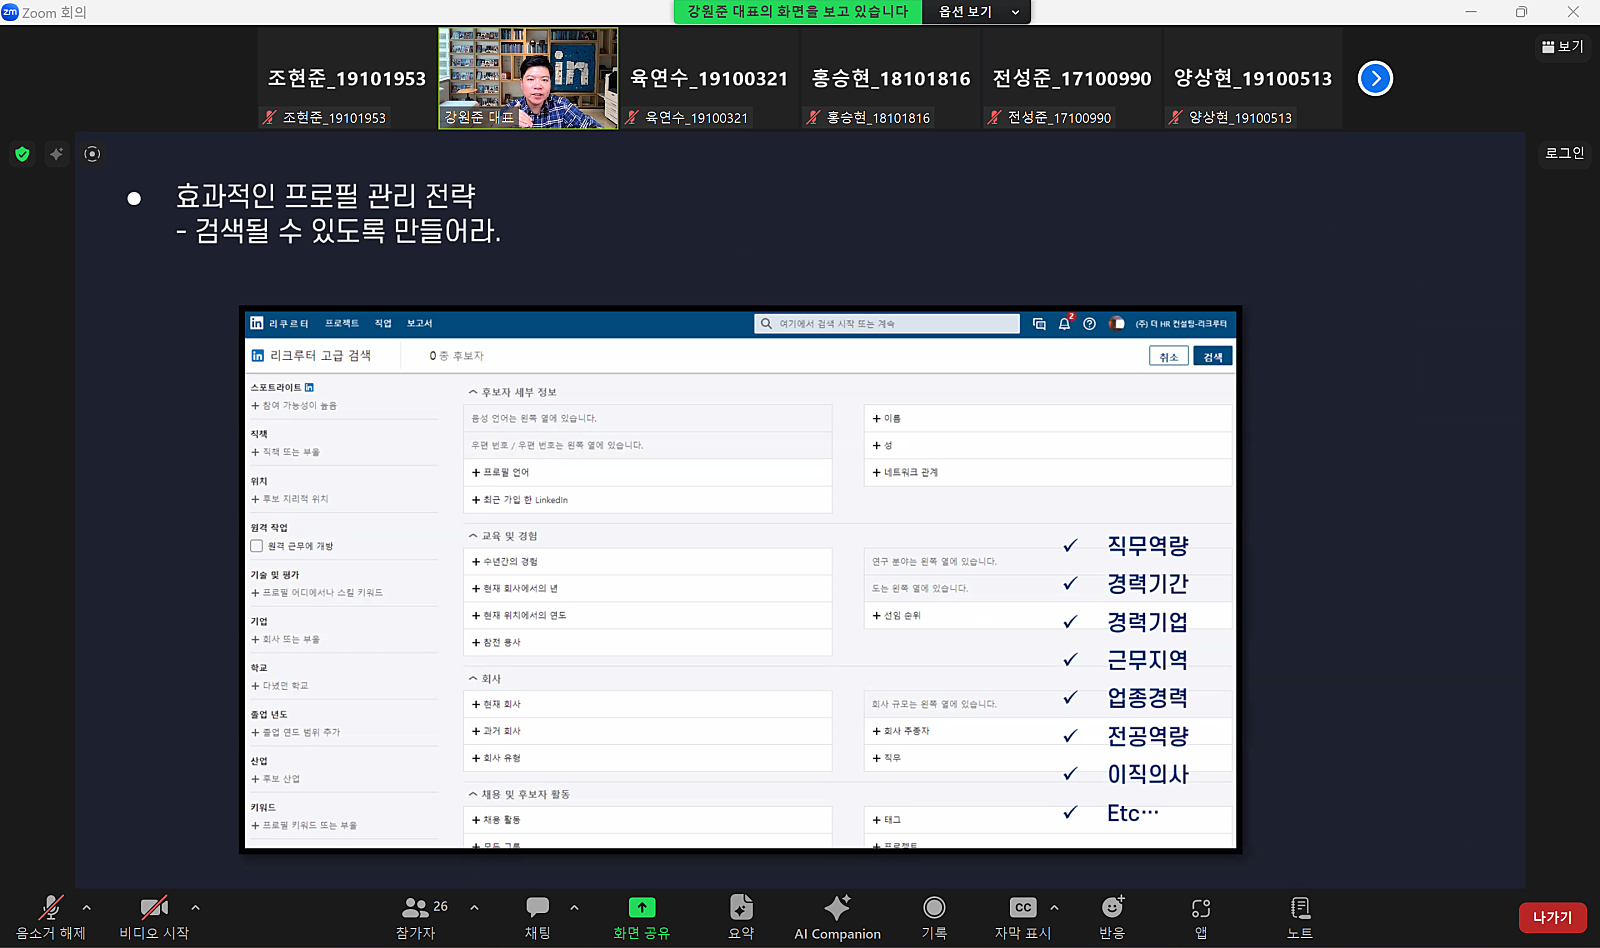This screenshot has height=948, width=1600.
Task: Unmute microphone via 음소거 해제
Action: coord(51,917)
